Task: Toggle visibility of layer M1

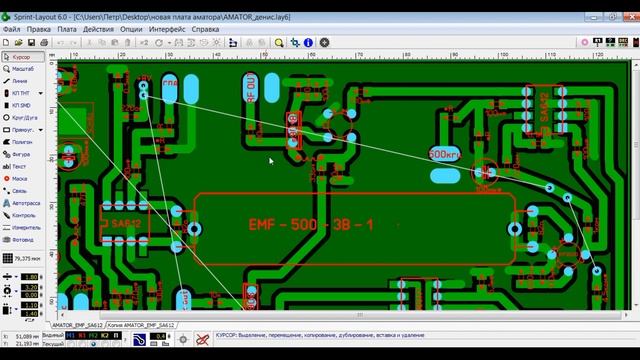Action: click(x=71, y=336)
